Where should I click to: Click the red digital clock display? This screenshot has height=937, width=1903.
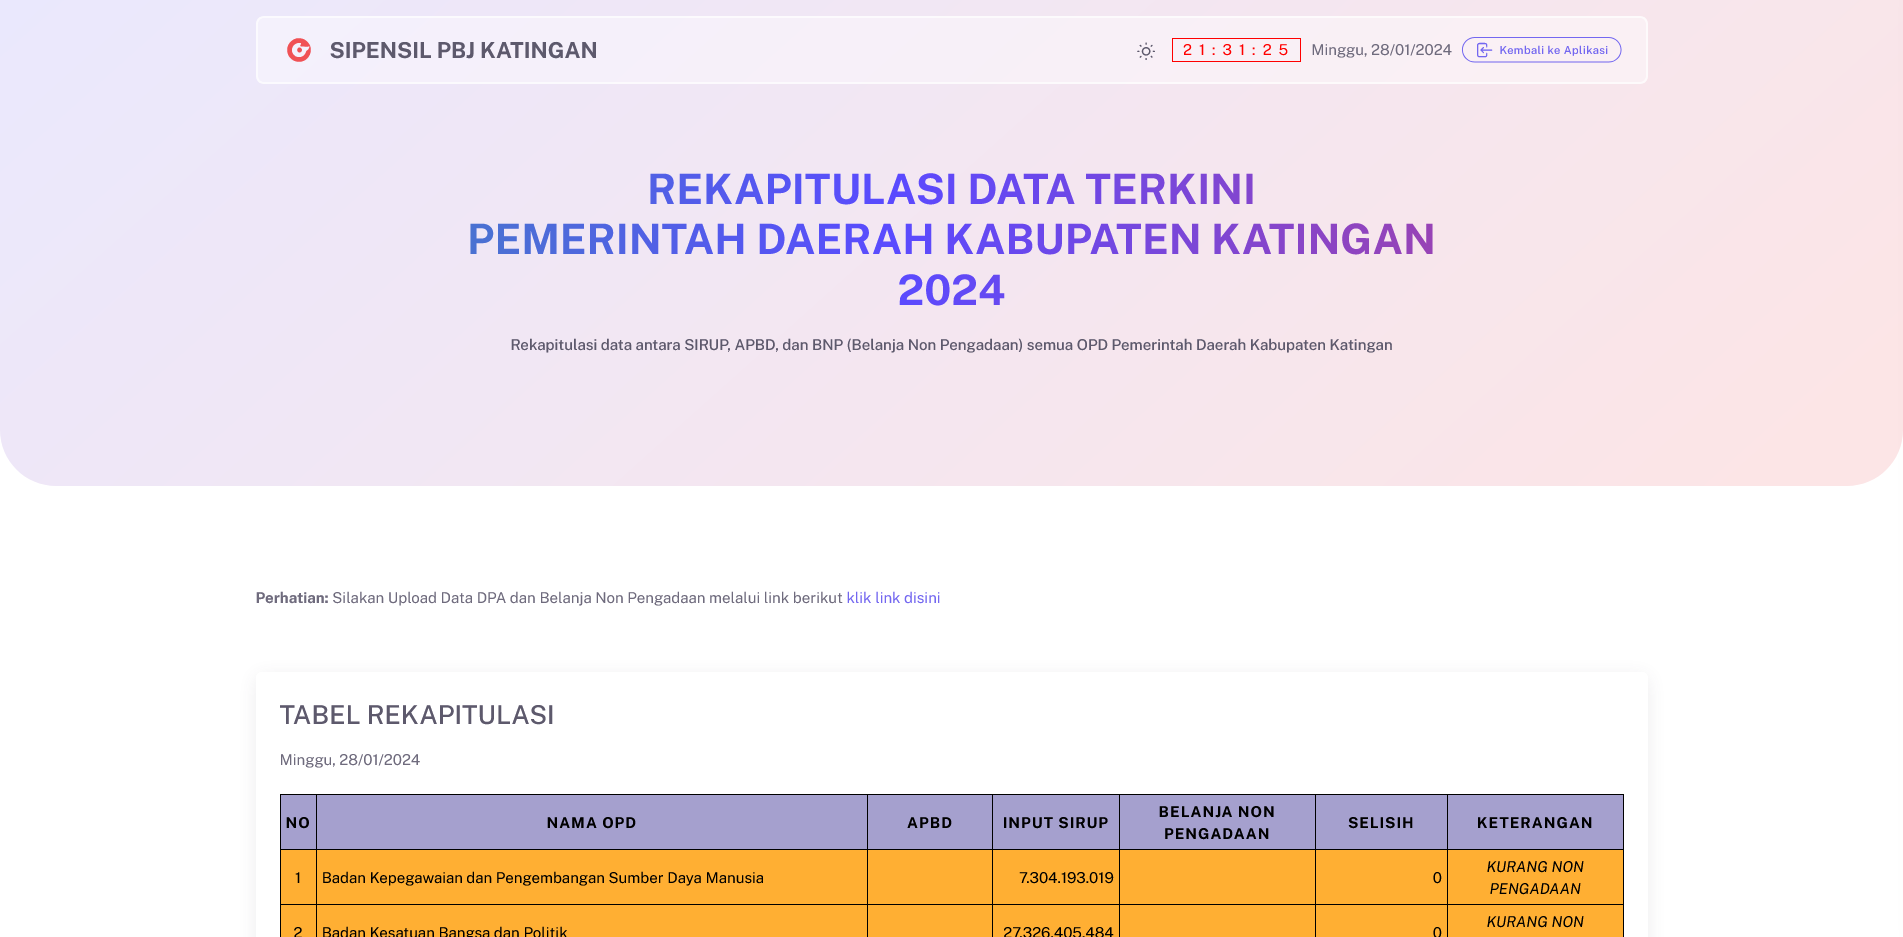pyautogui.click(x=1235, y=50)
